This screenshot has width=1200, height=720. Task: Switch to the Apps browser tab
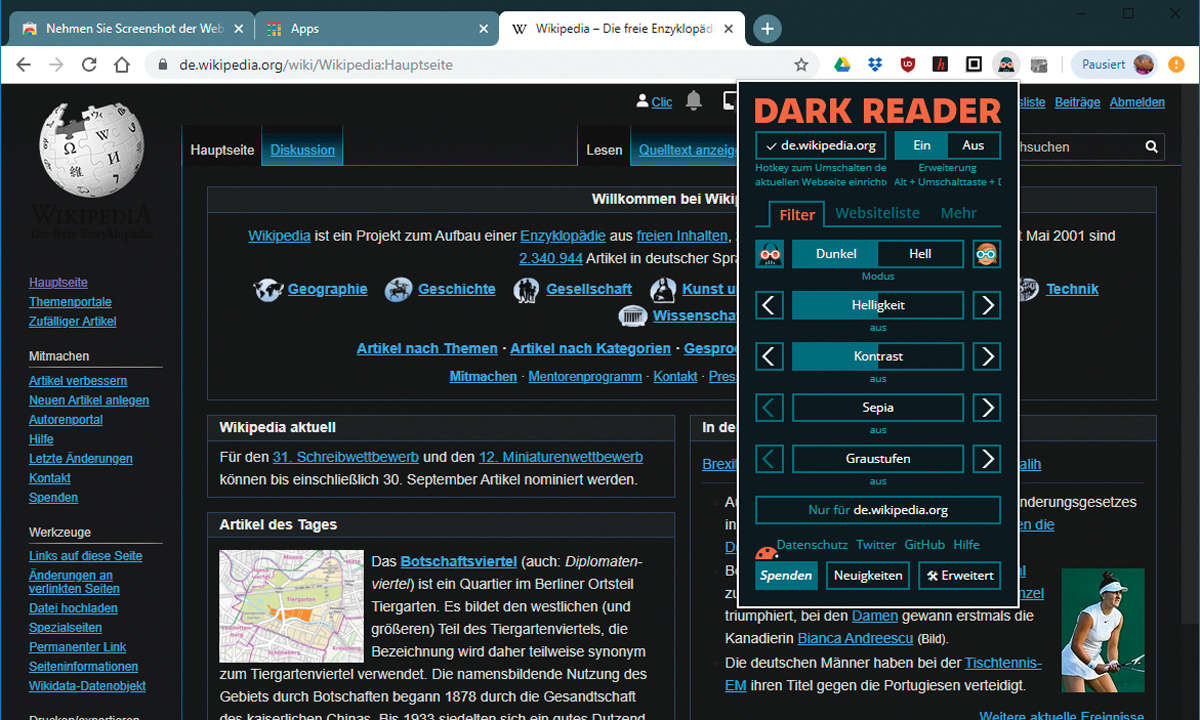[x=375, y=29]
